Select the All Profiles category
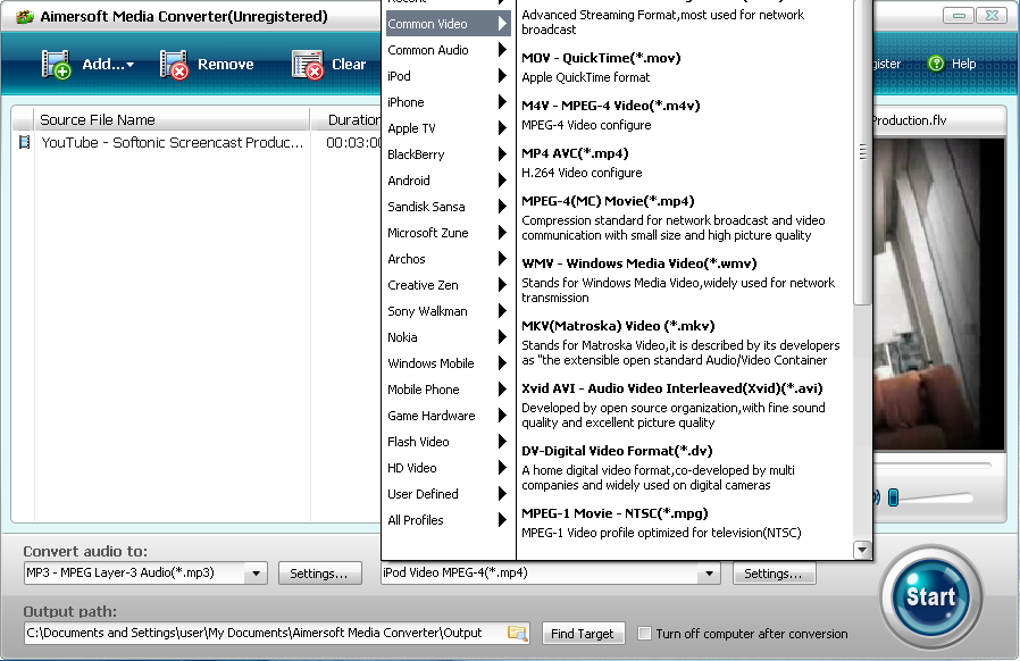Screen dimensions: 1020x661 [448, 520]
